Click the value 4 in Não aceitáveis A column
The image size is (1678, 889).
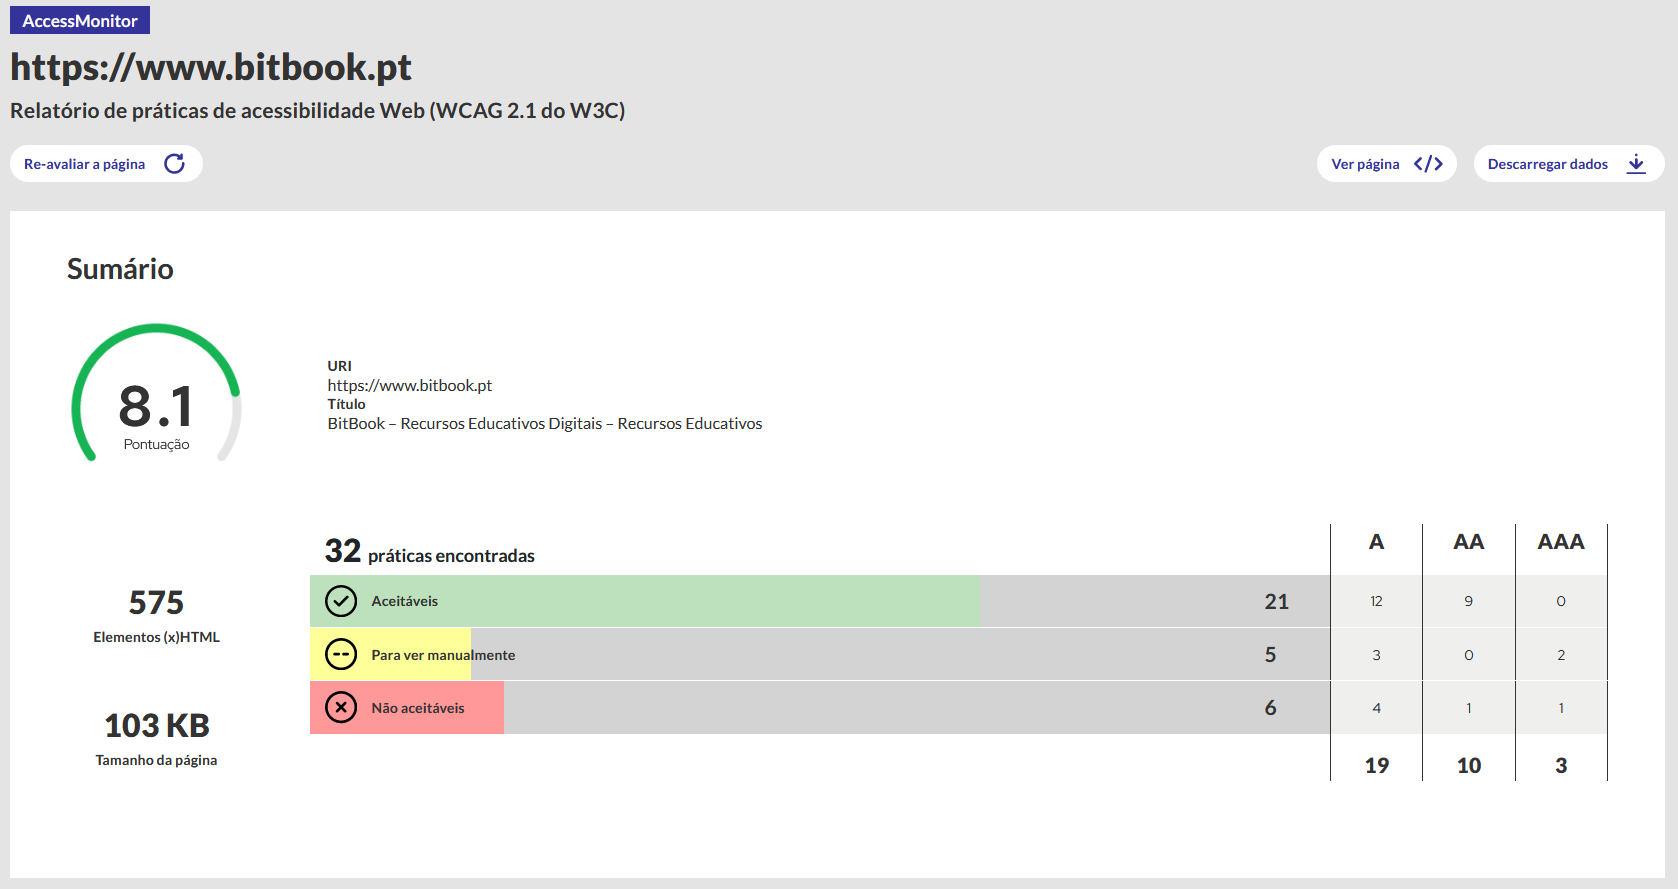pyautogui.click(x=1376, y=708)
